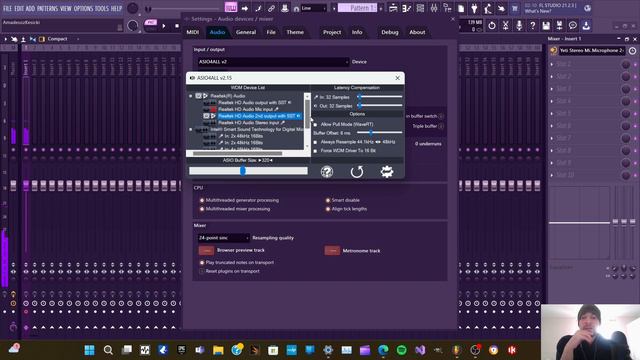Open the PATTERNS menu
Viewport: 640px width, 360px height.
tap(48, 8)
